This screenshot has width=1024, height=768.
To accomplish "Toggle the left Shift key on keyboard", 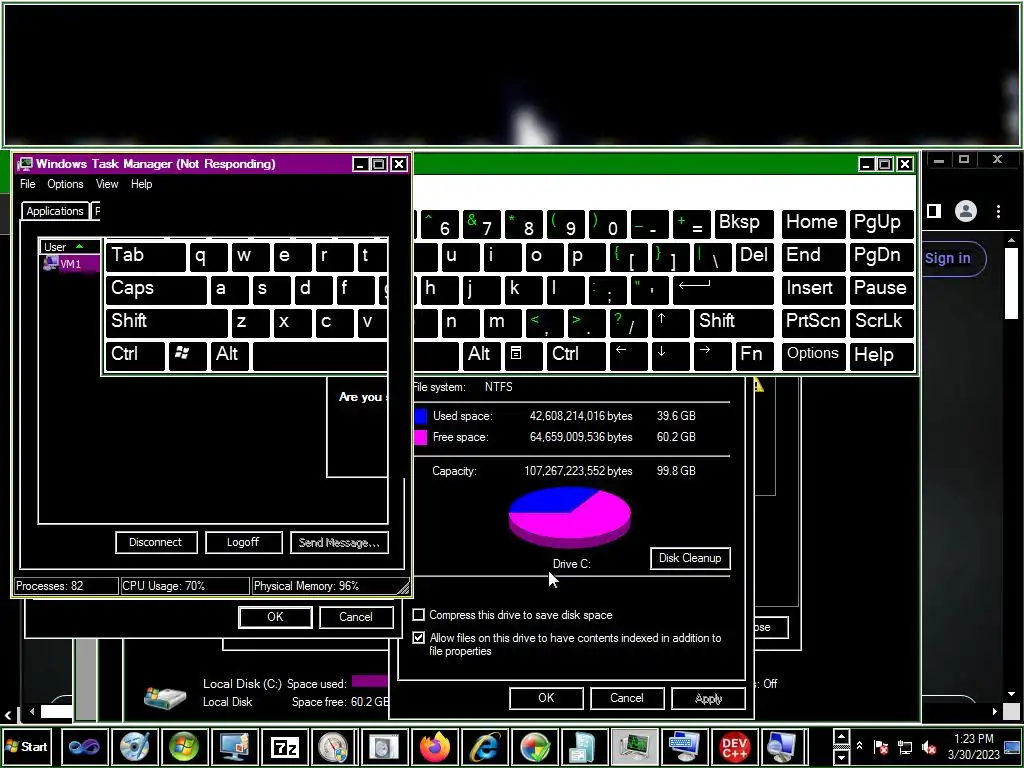I will pos(166,322).
